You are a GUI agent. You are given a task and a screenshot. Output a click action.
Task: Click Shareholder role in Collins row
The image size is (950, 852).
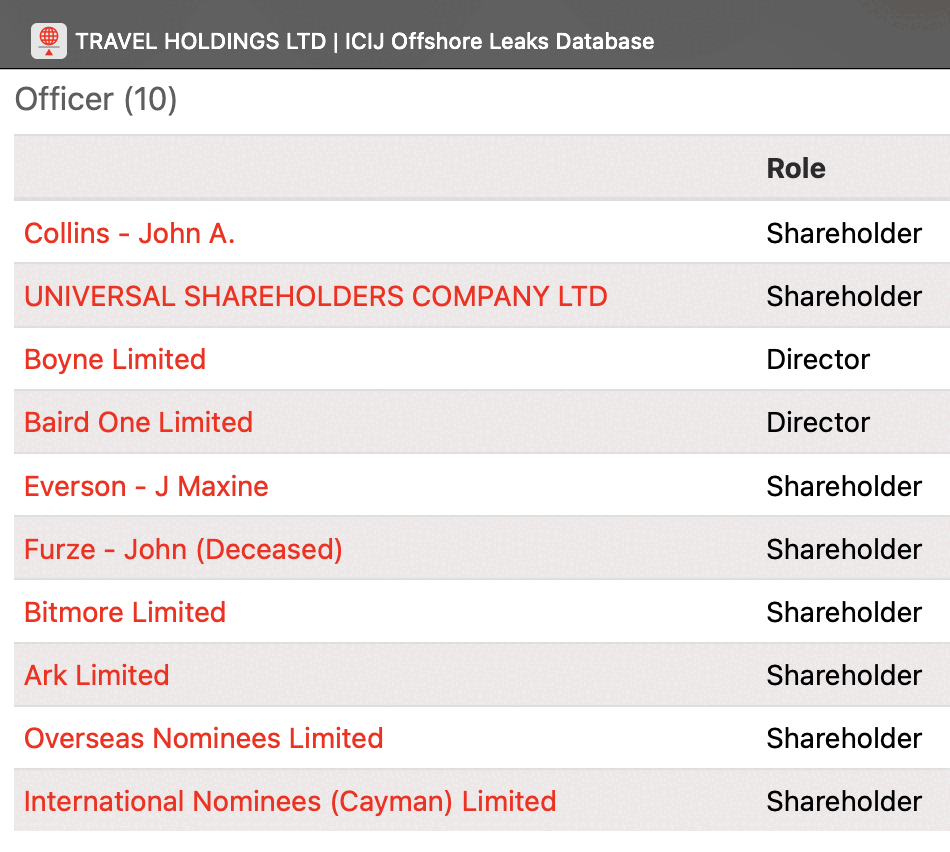pos(844,233)
